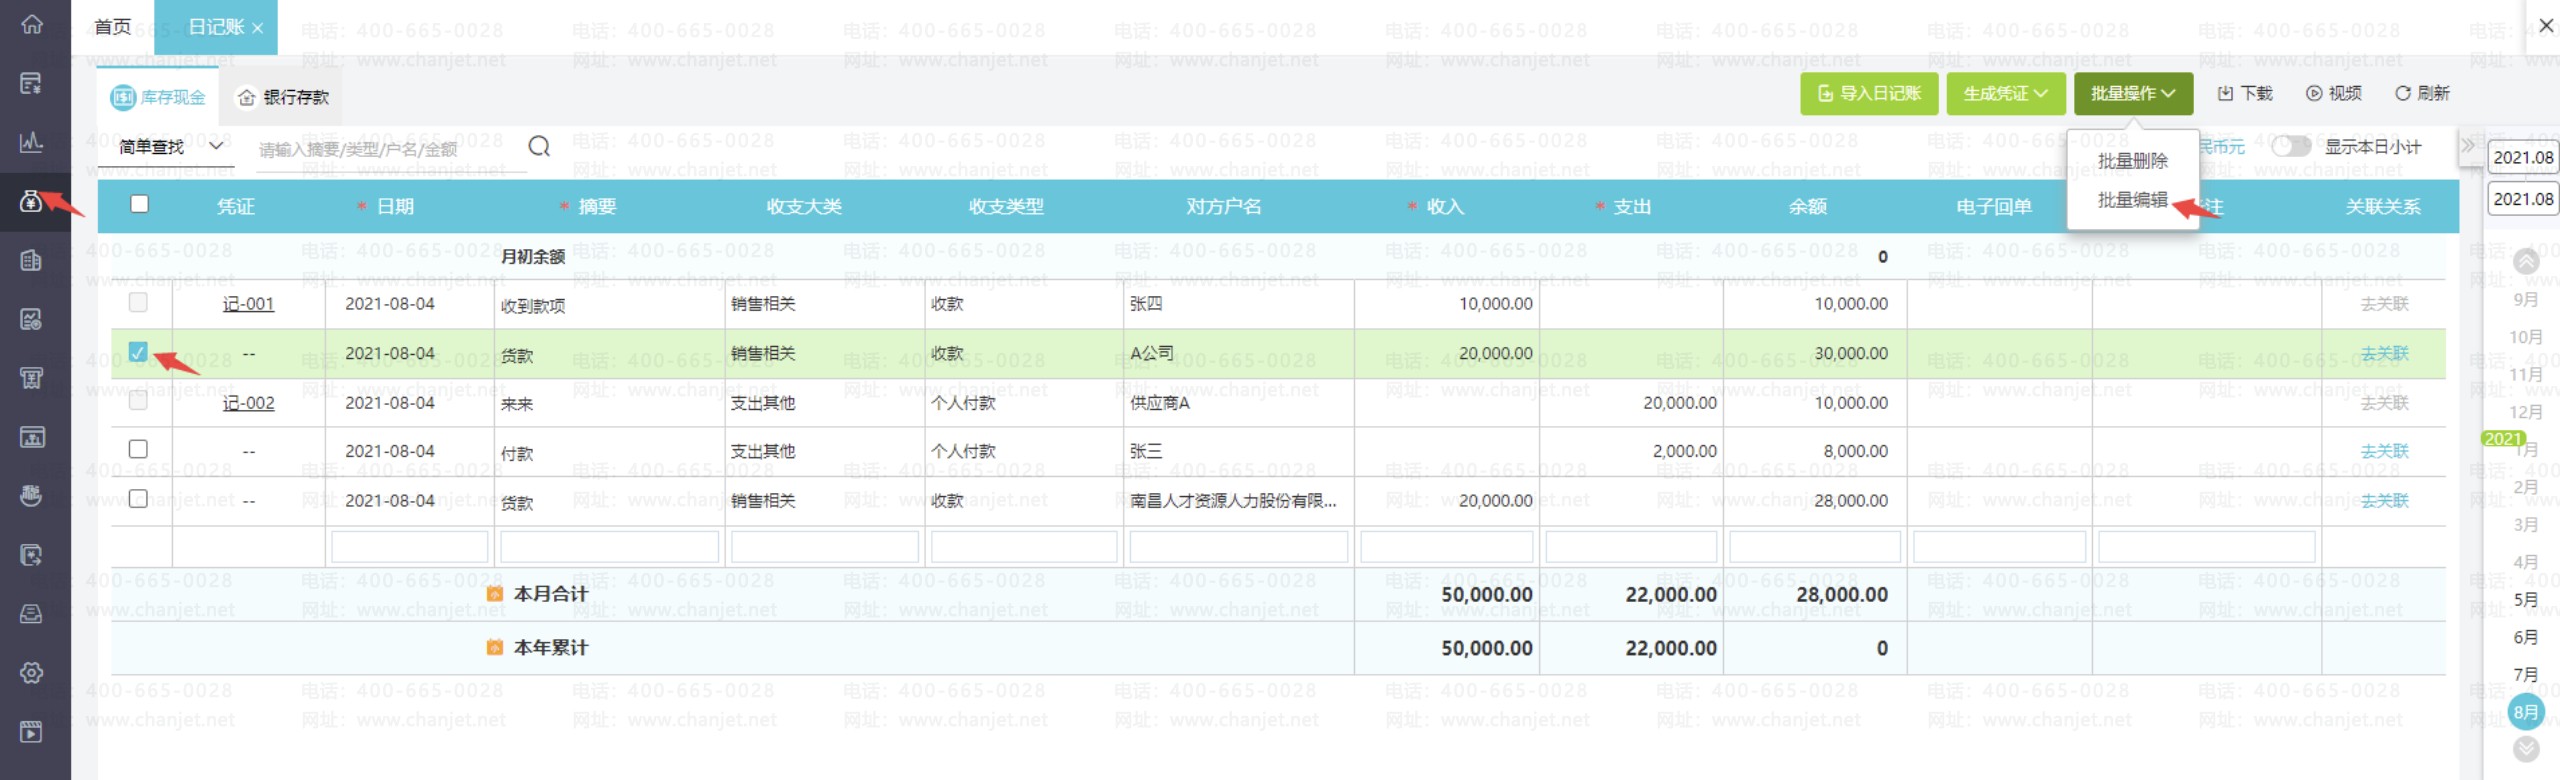2560x780 pixels.
Task: Select the 银行存款 tab
Action: 283,97
